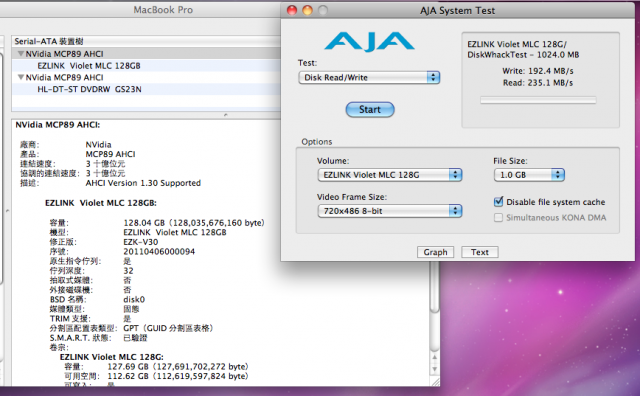The height and width of the screenshot is (396, 640).
Task: Click the AJA logo
Action: click(x=369, y=42)
